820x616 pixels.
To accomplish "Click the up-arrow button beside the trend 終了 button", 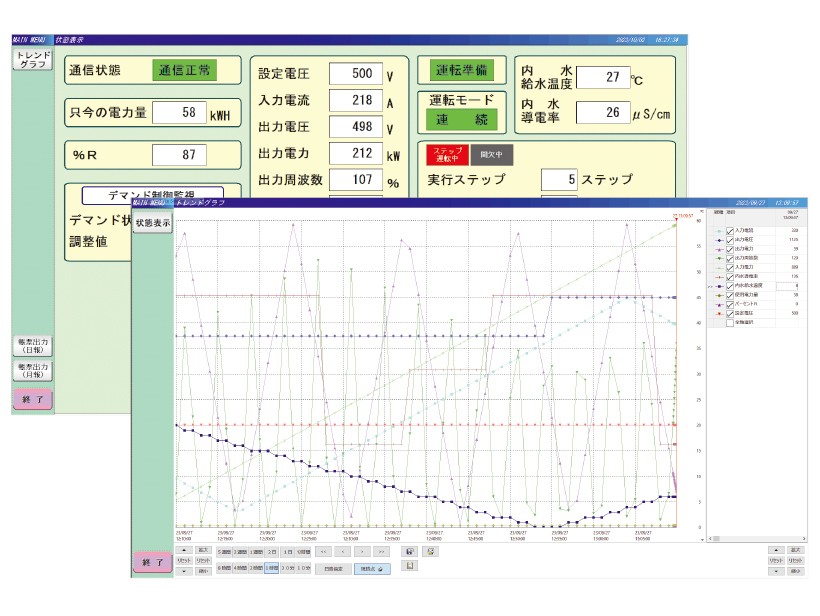I will tap(184, 550).
